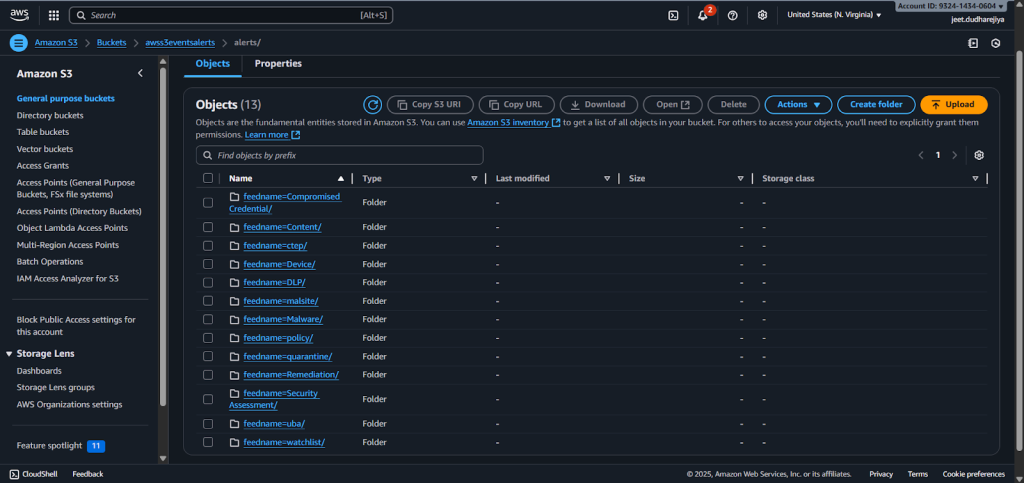Click the Copy S3 URI button
Viewport: 1024px width, 483px height.
coord(430,104)
